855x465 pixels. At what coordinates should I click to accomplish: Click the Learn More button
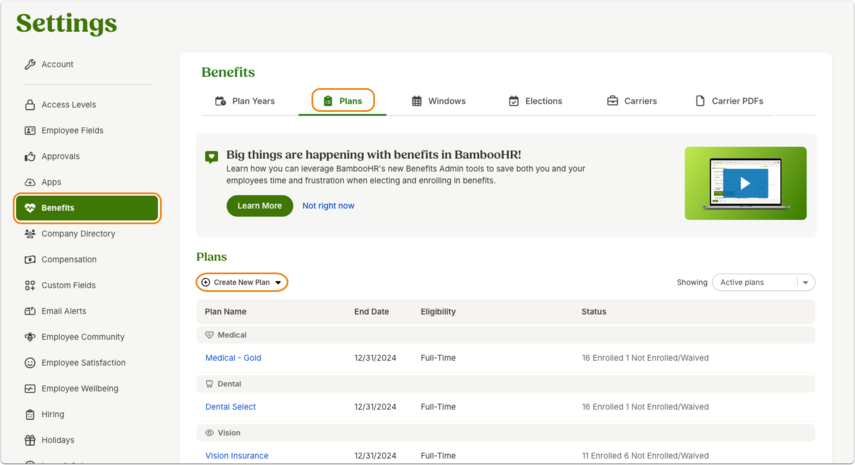pyautogui.click(x=260, y=206)
